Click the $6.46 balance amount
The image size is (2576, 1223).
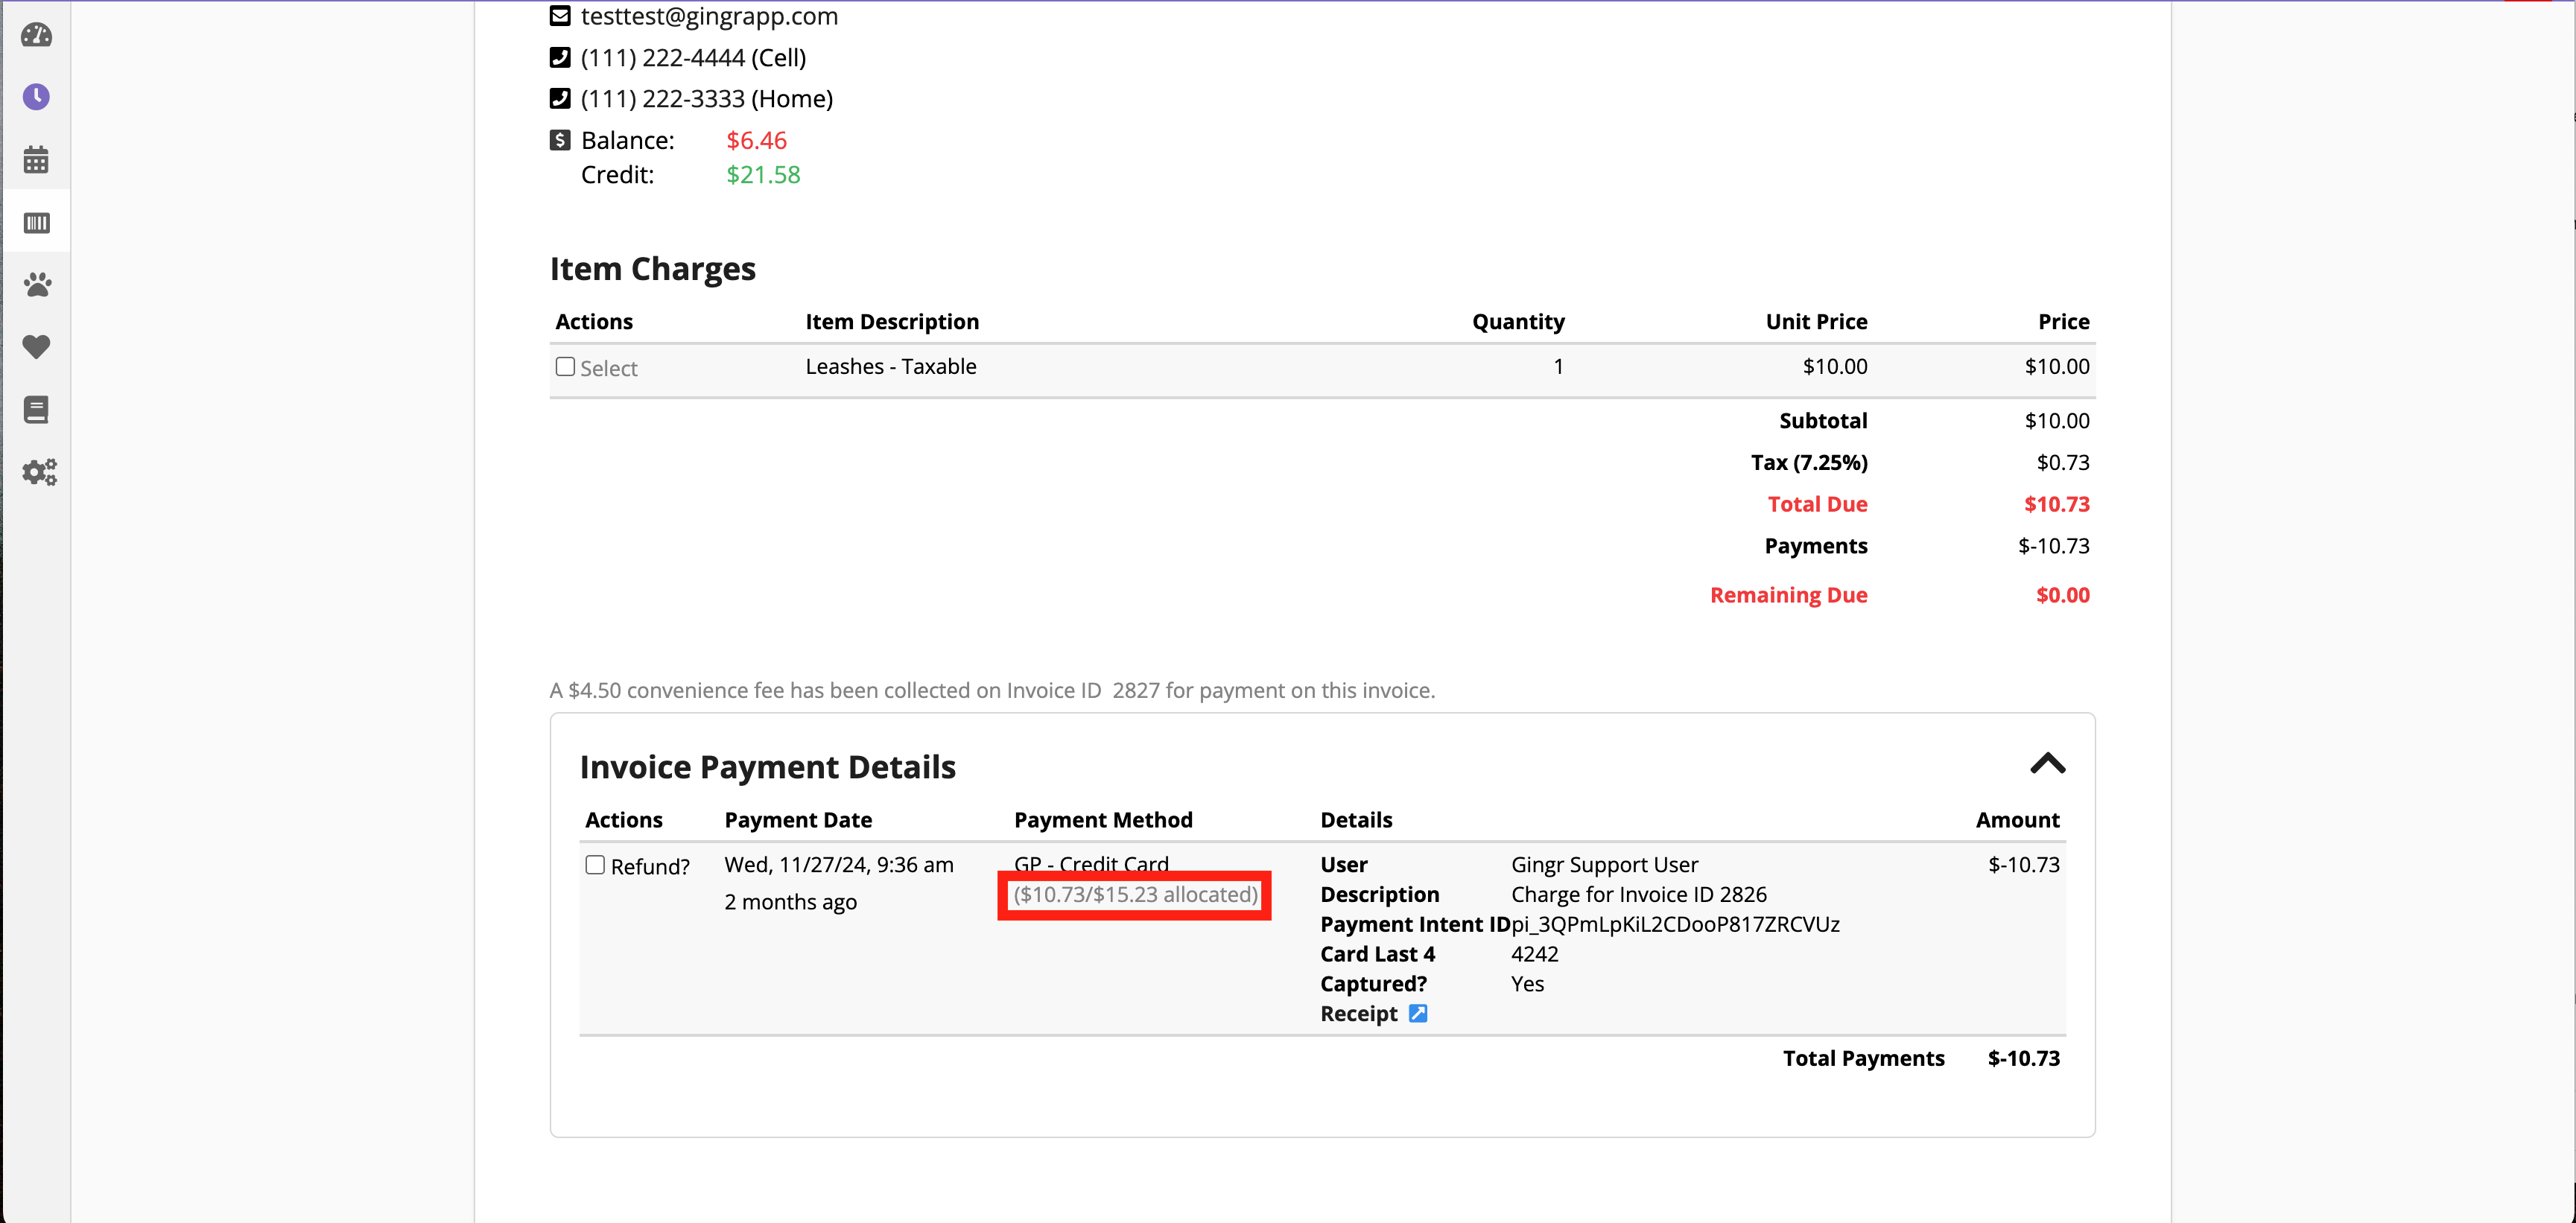[x=756, y=141]
